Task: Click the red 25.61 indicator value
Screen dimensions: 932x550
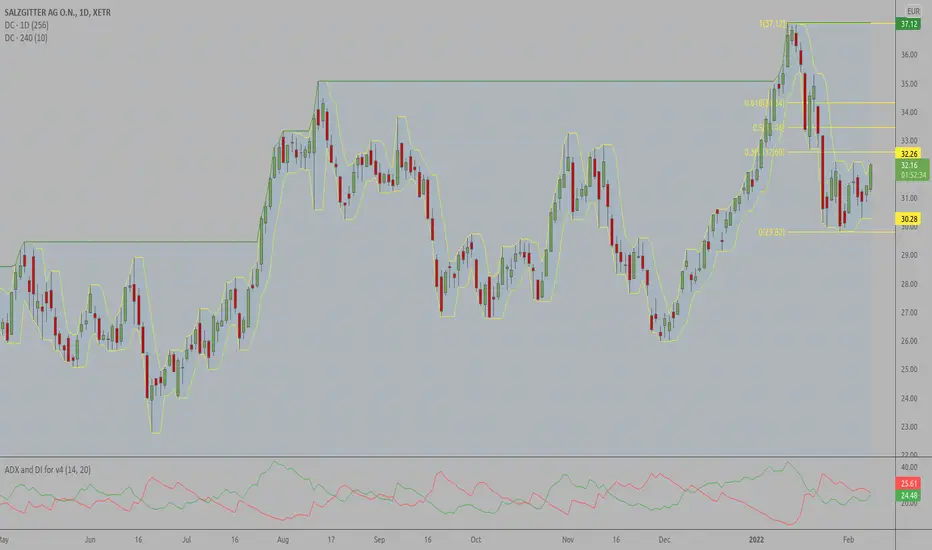Action: point(909,483)
